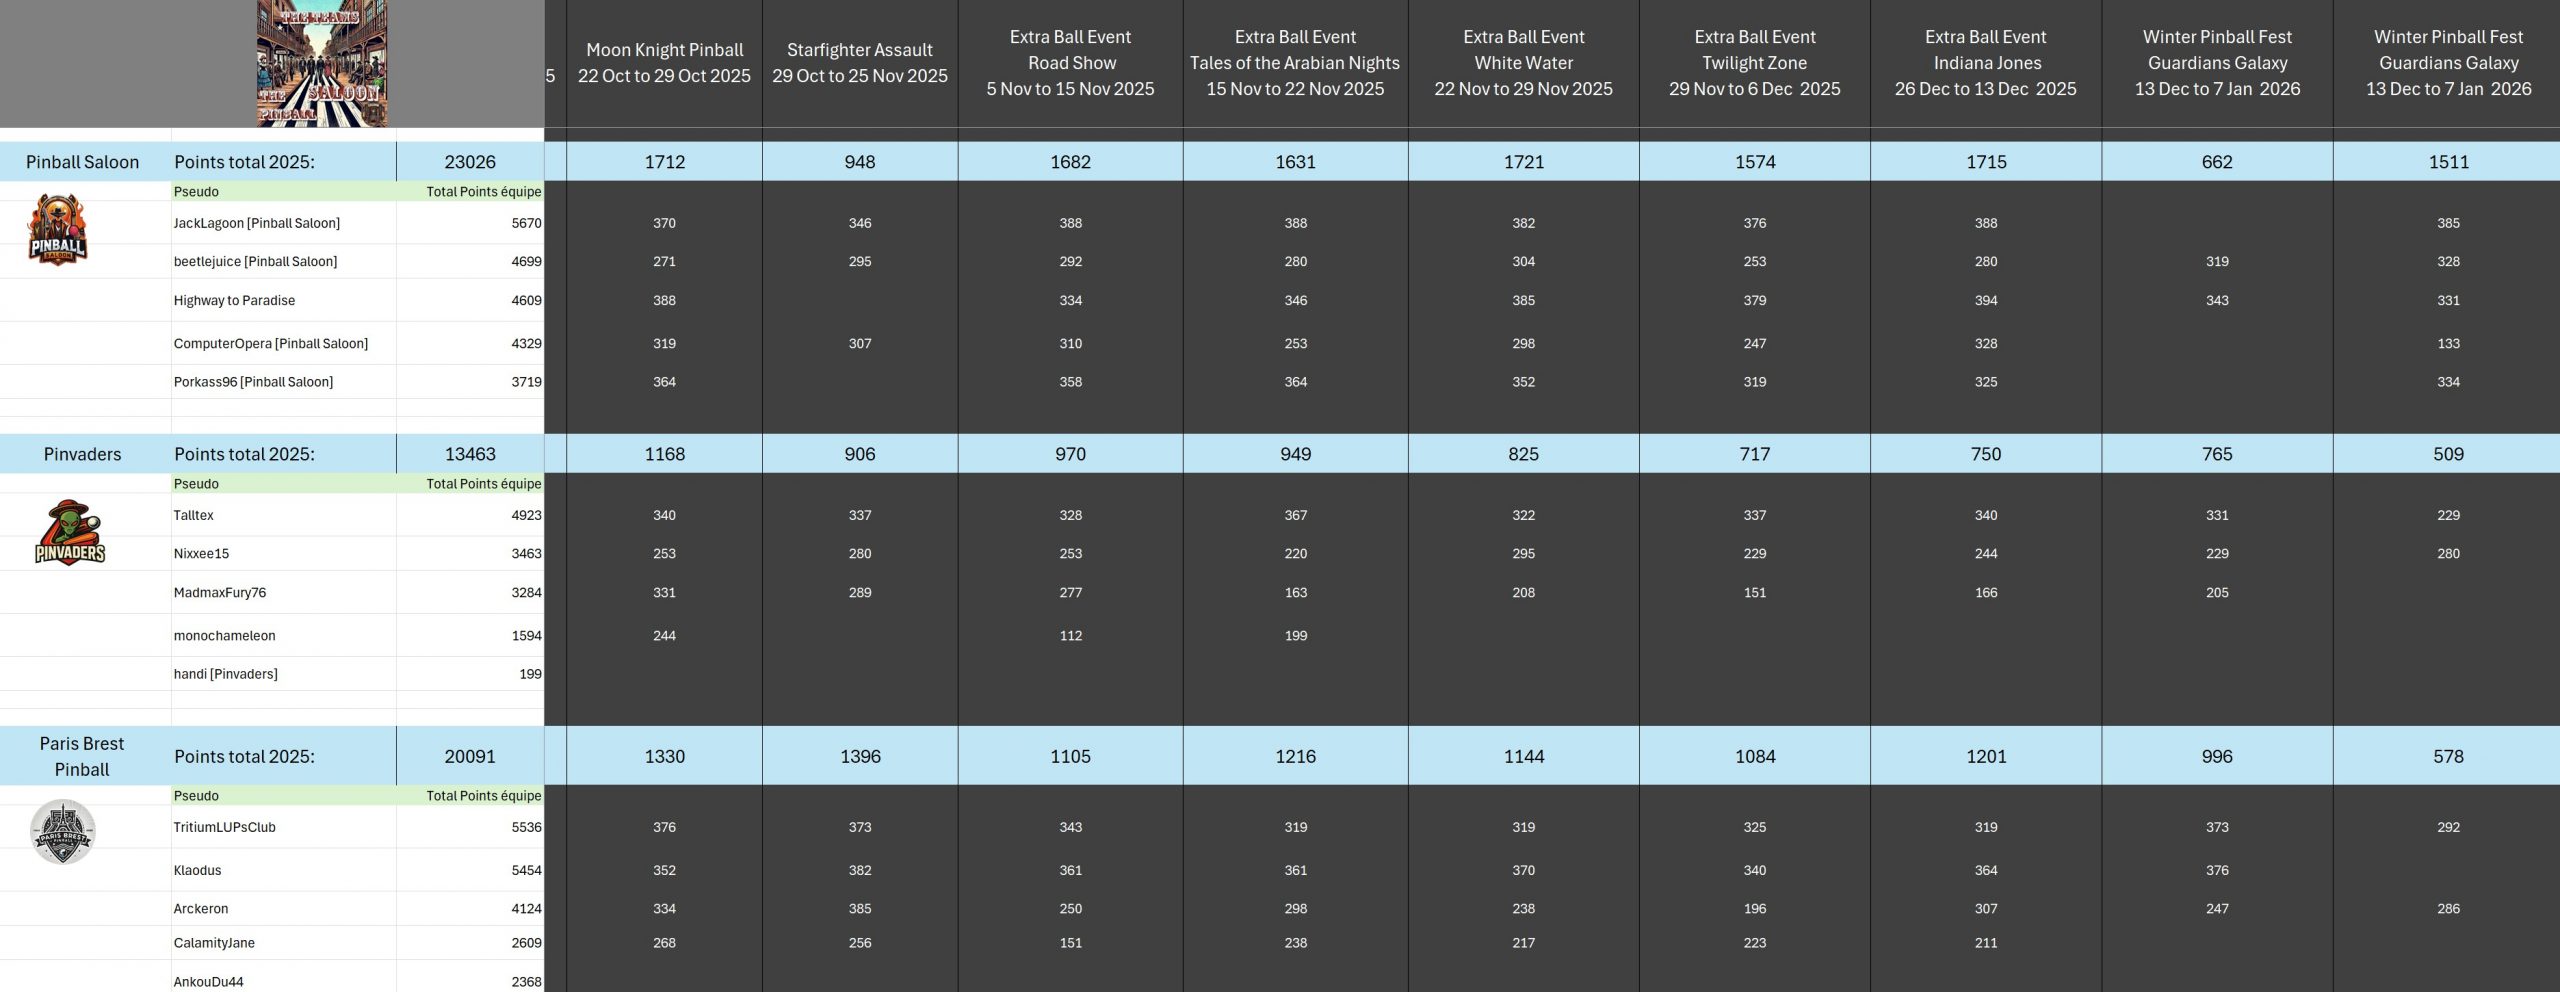The image size is (2560, 992).
Task: Click Pinball Saloon total points cell 23026
Action: 470,162
